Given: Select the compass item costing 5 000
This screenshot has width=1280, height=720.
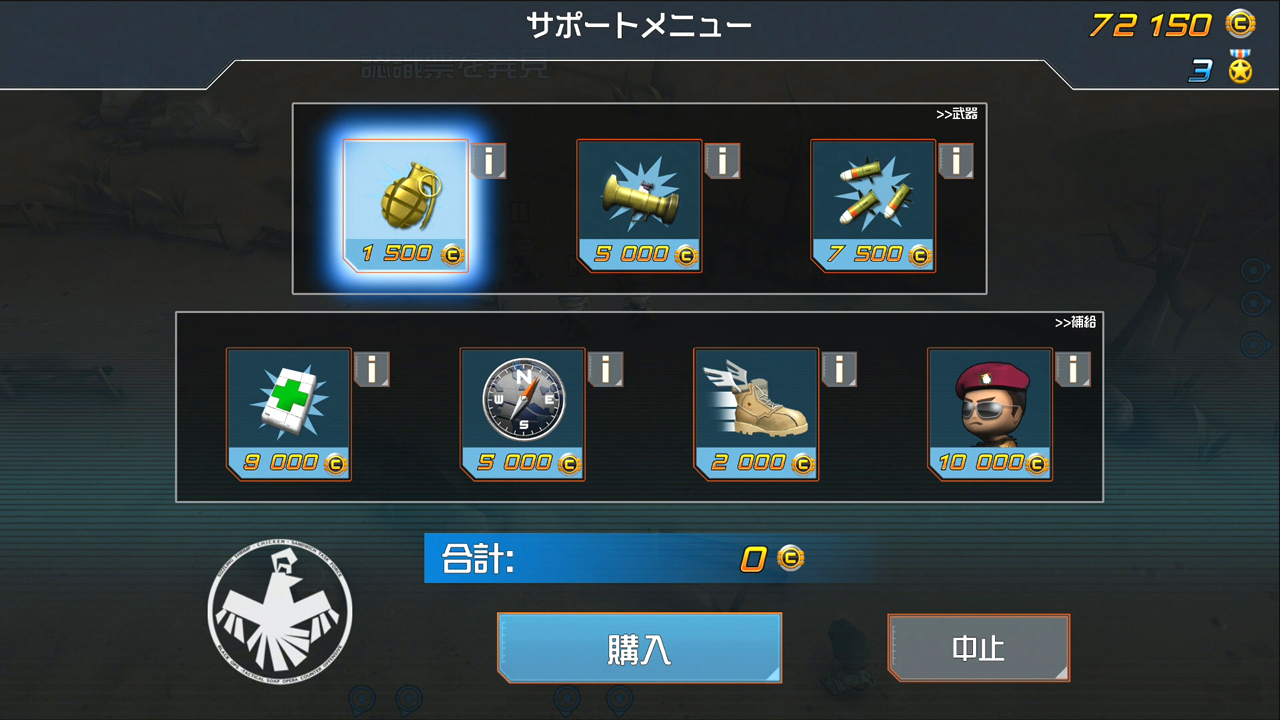Looking at the screenshot, I should click(x=522, y=414).
